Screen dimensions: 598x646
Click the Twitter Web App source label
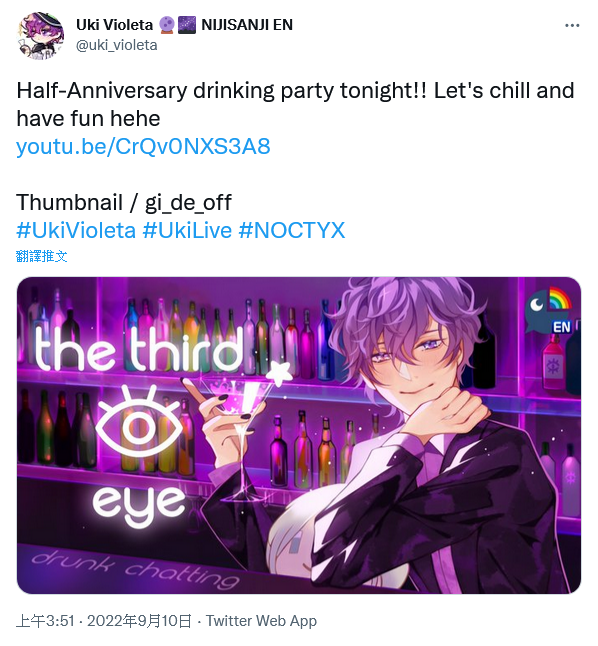click(261, 621)
